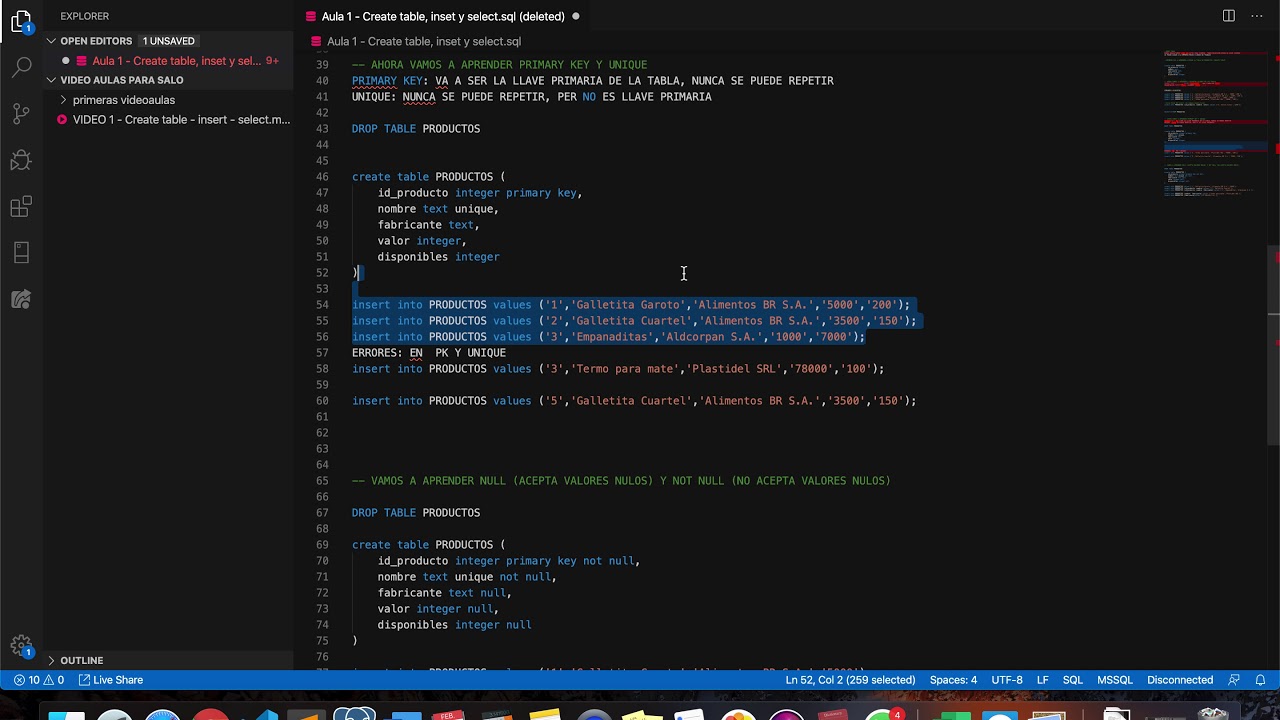Click SQL file icon in breadcrumb
Image resolution: width=1280 pixels, height=720 pixels.
[316, 41]
